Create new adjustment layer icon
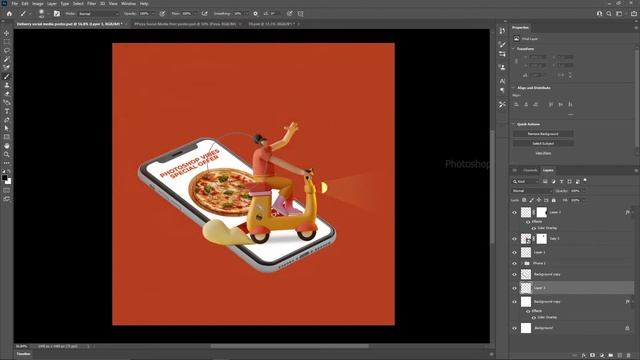The height and width of the screenshot is (360, 640). 602,356
